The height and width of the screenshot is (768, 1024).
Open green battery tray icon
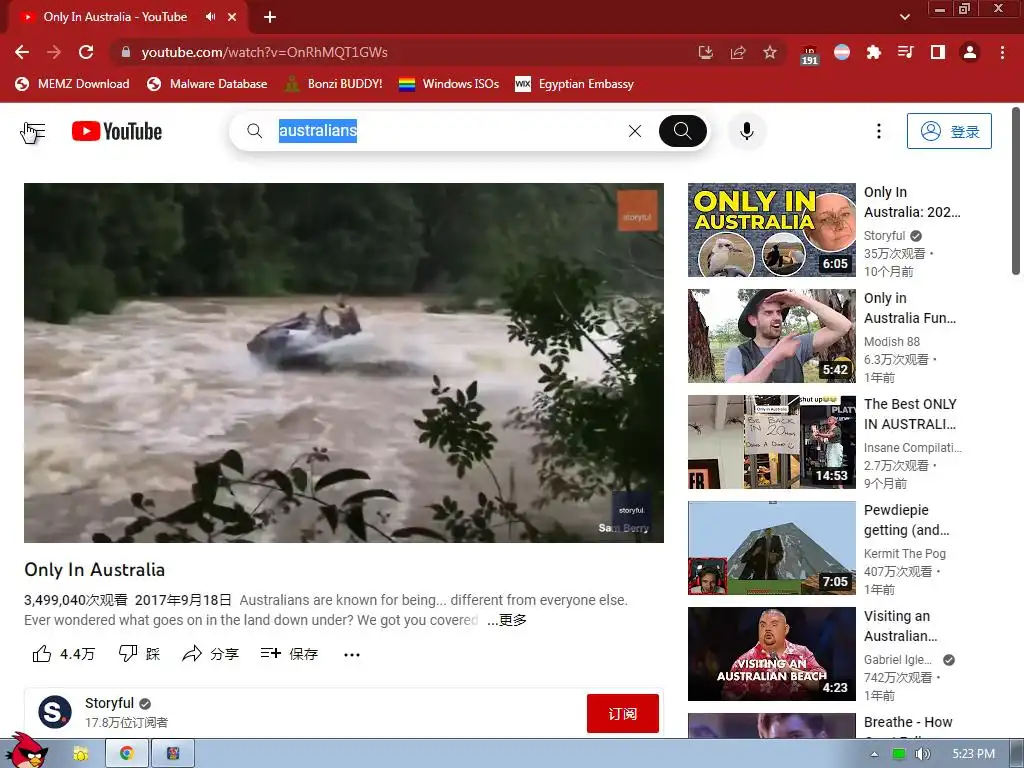899,754
